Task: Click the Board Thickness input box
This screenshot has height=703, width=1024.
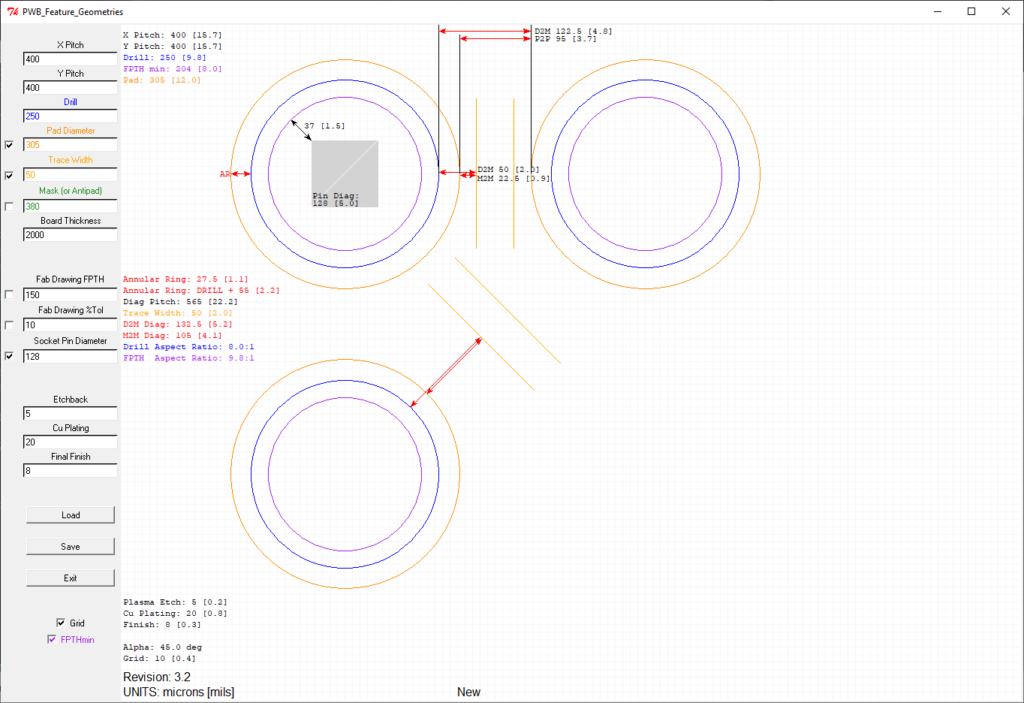Action: click(x=70, y=235)
